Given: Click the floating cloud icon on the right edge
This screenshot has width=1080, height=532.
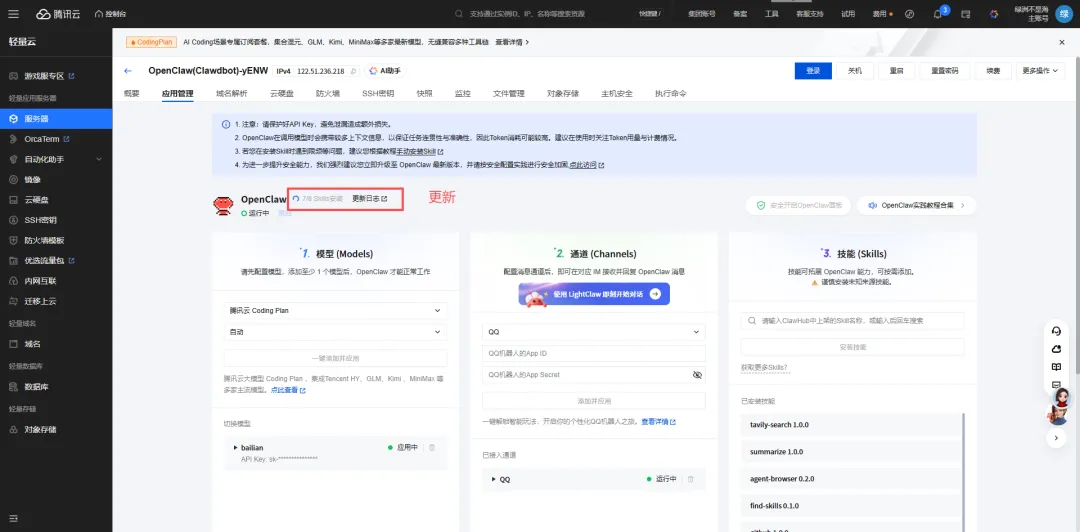Looking at the screenshot, I should point(1056,349).
